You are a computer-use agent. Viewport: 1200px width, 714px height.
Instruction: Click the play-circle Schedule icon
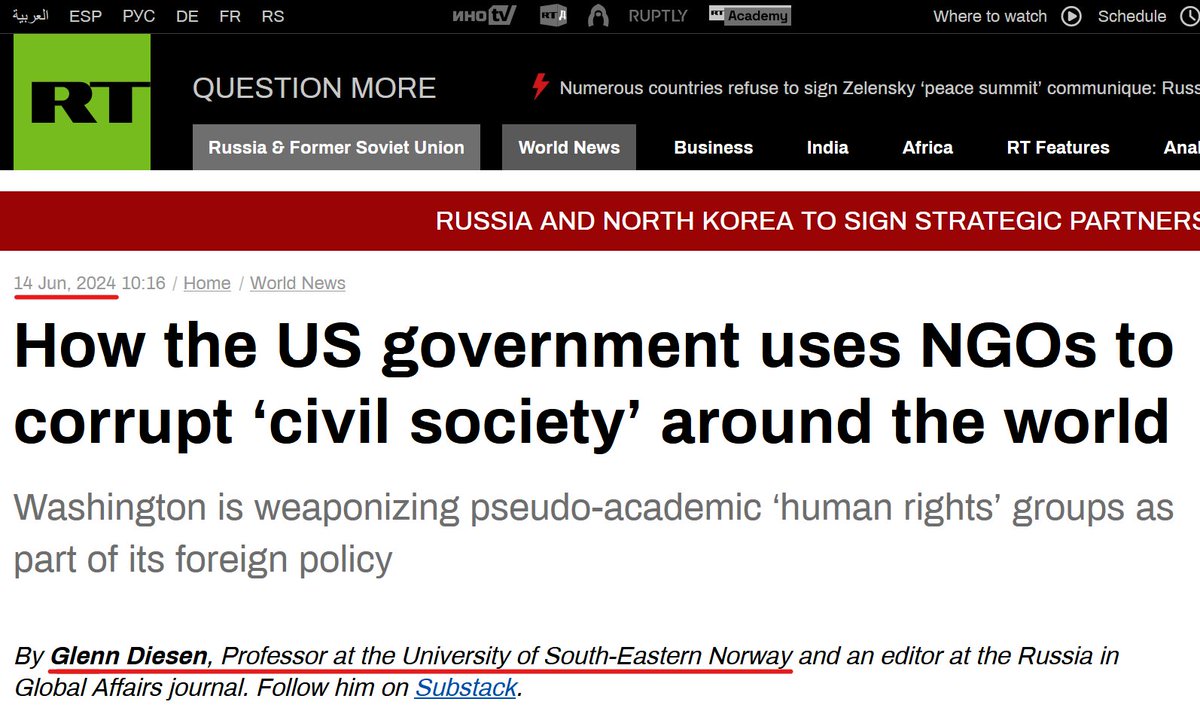(x=1071, y=16)
